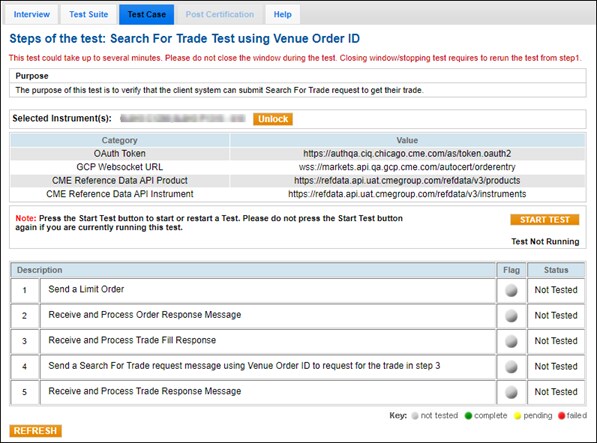The height and width of the screenshot is (443, 597).
Task: Open the Interview tab
Action: [x=32, y=14]
